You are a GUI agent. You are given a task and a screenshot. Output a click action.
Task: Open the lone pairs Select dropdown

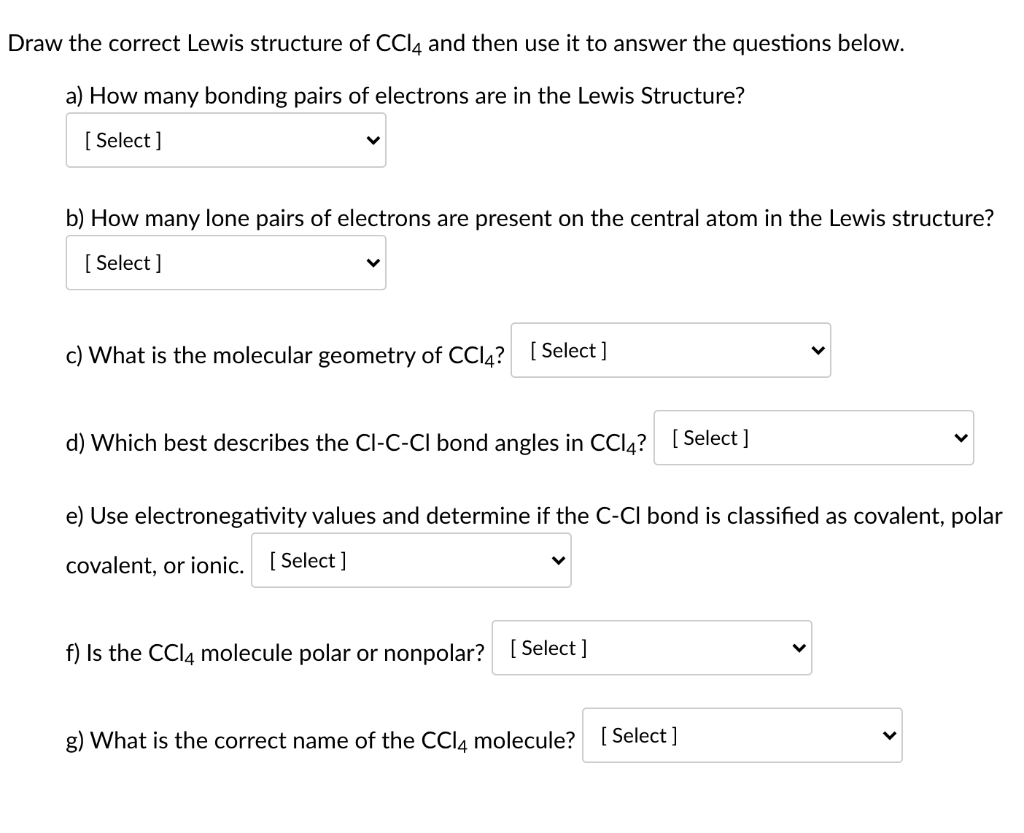pyautogui.click(x=225, y=262)
